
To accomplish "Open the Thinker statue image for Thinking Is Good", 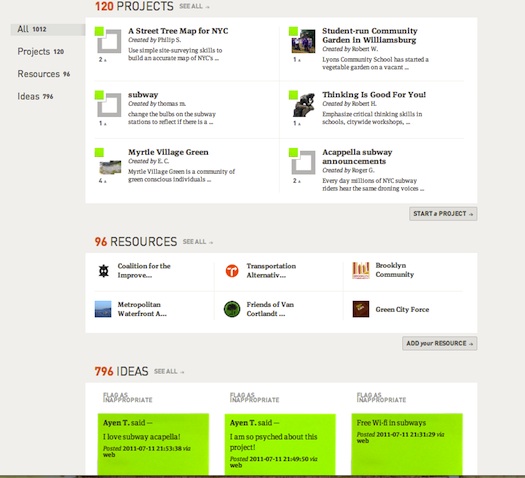I will pyautogui.click(x=304, y=105).
